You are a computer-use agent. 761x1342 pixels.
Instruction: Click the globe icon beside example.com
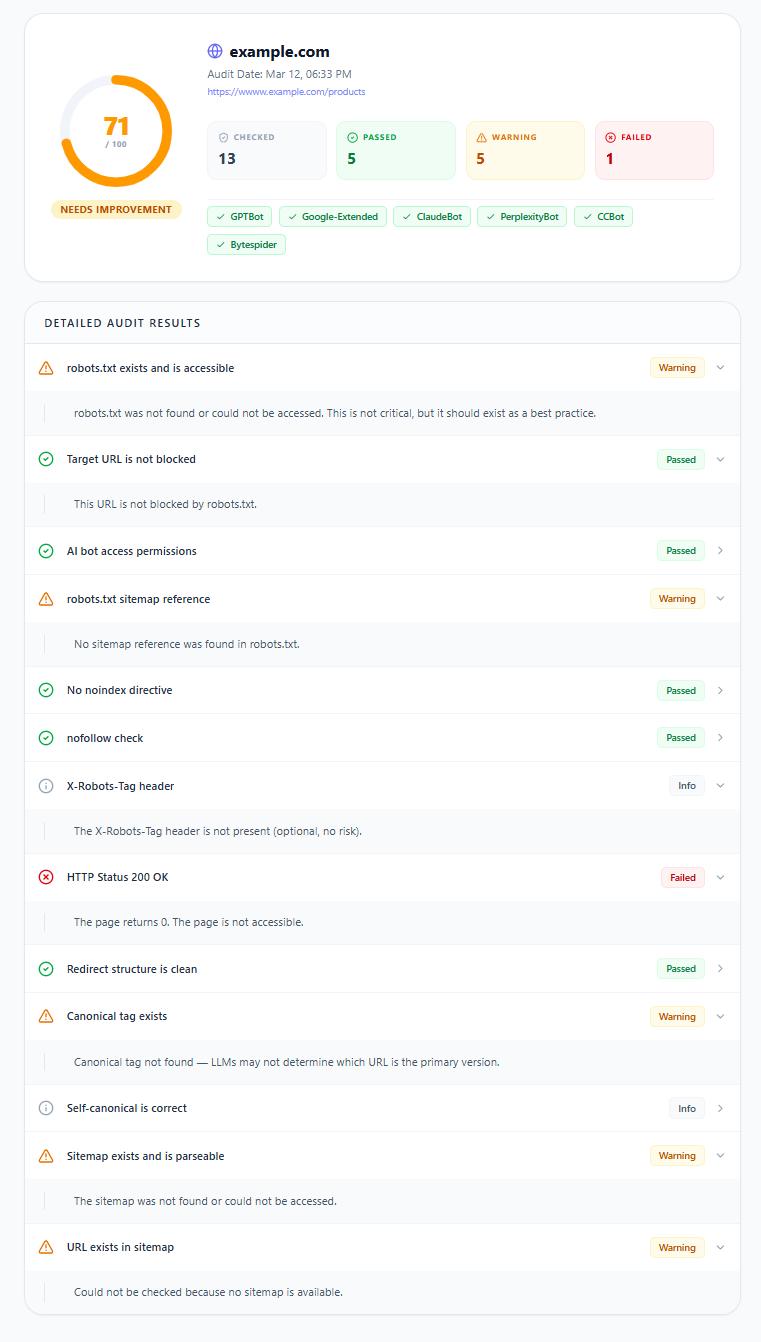tap(214, 50)
